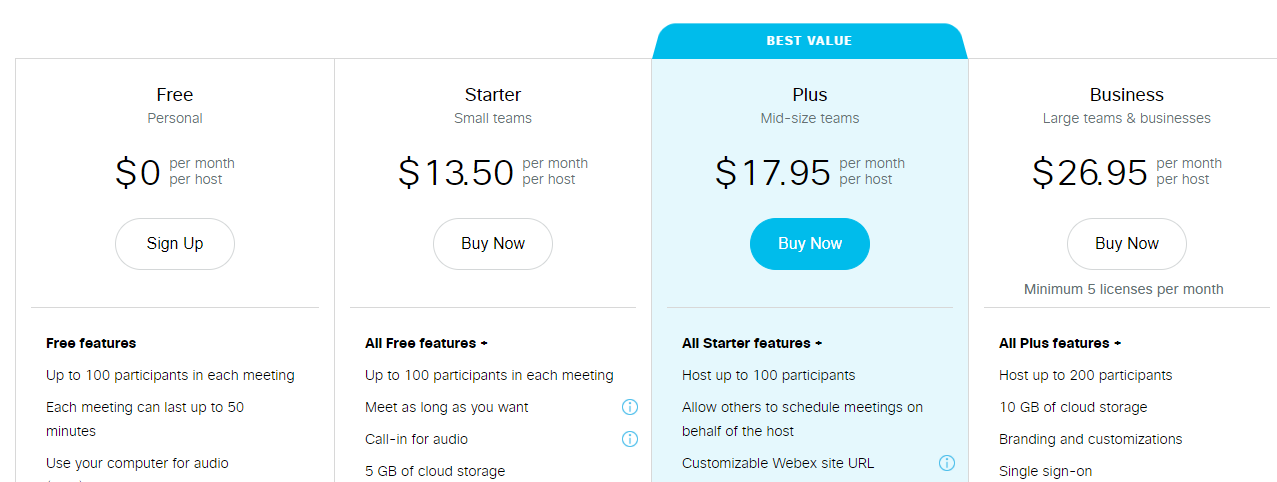Choose Buy Now for the Business plan

[x=1127, y=244]
